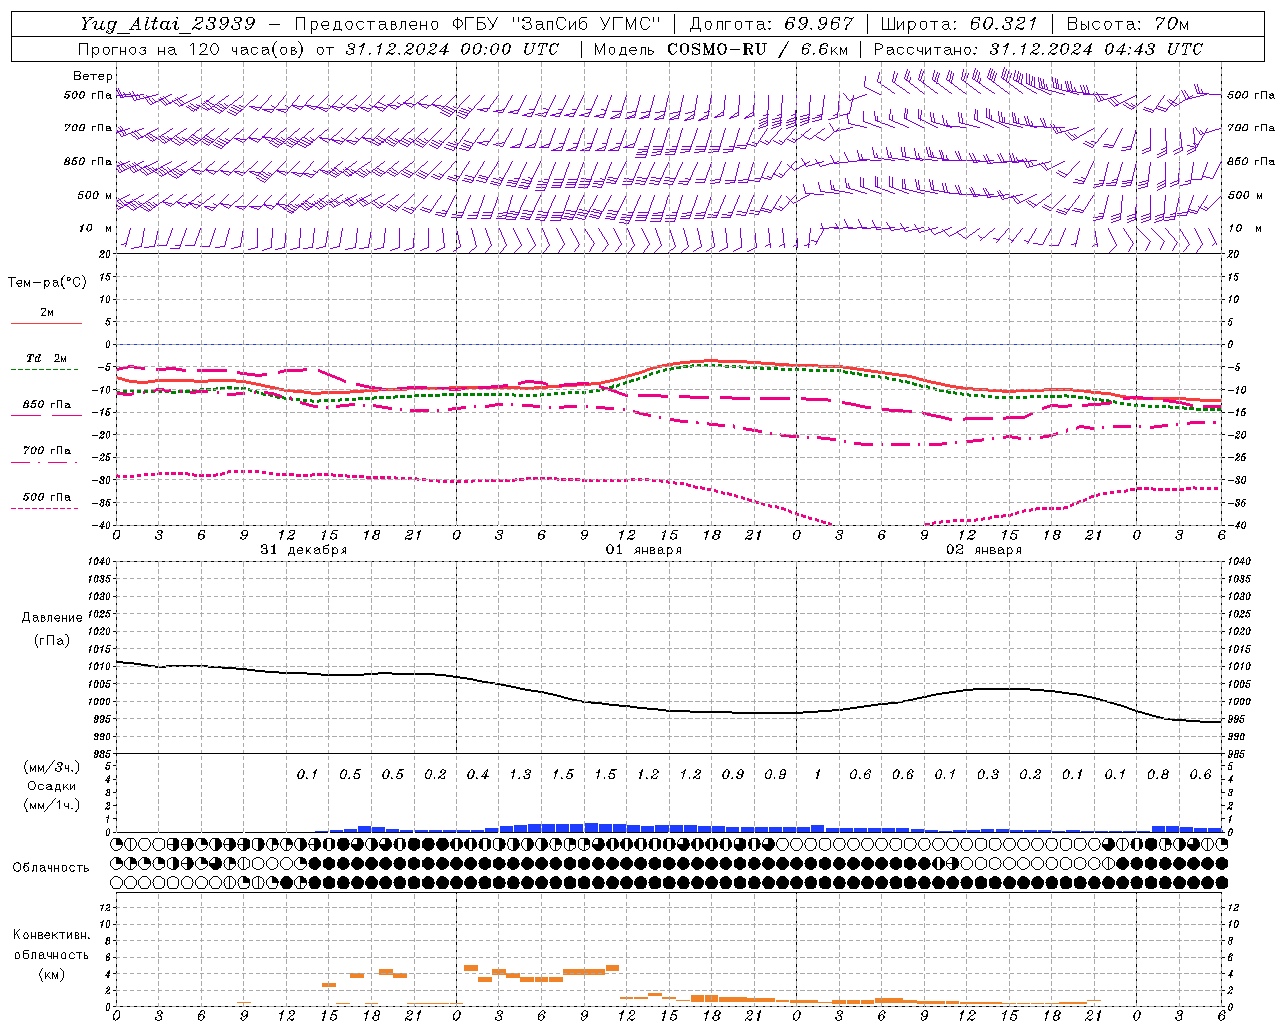Click the 02 января date label
The image size is (1280, 1024).
[984, 550]
